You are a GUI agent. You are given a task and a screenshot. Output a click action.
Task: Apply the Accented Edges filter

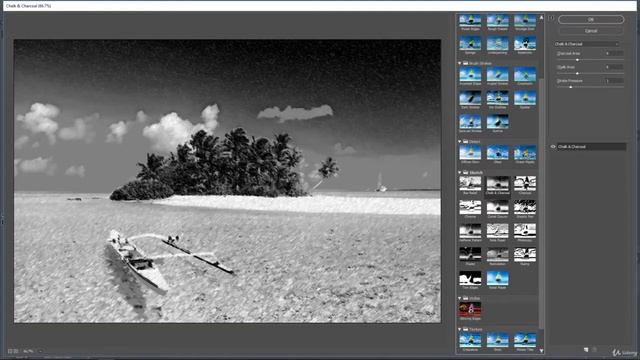click(470, 74)
